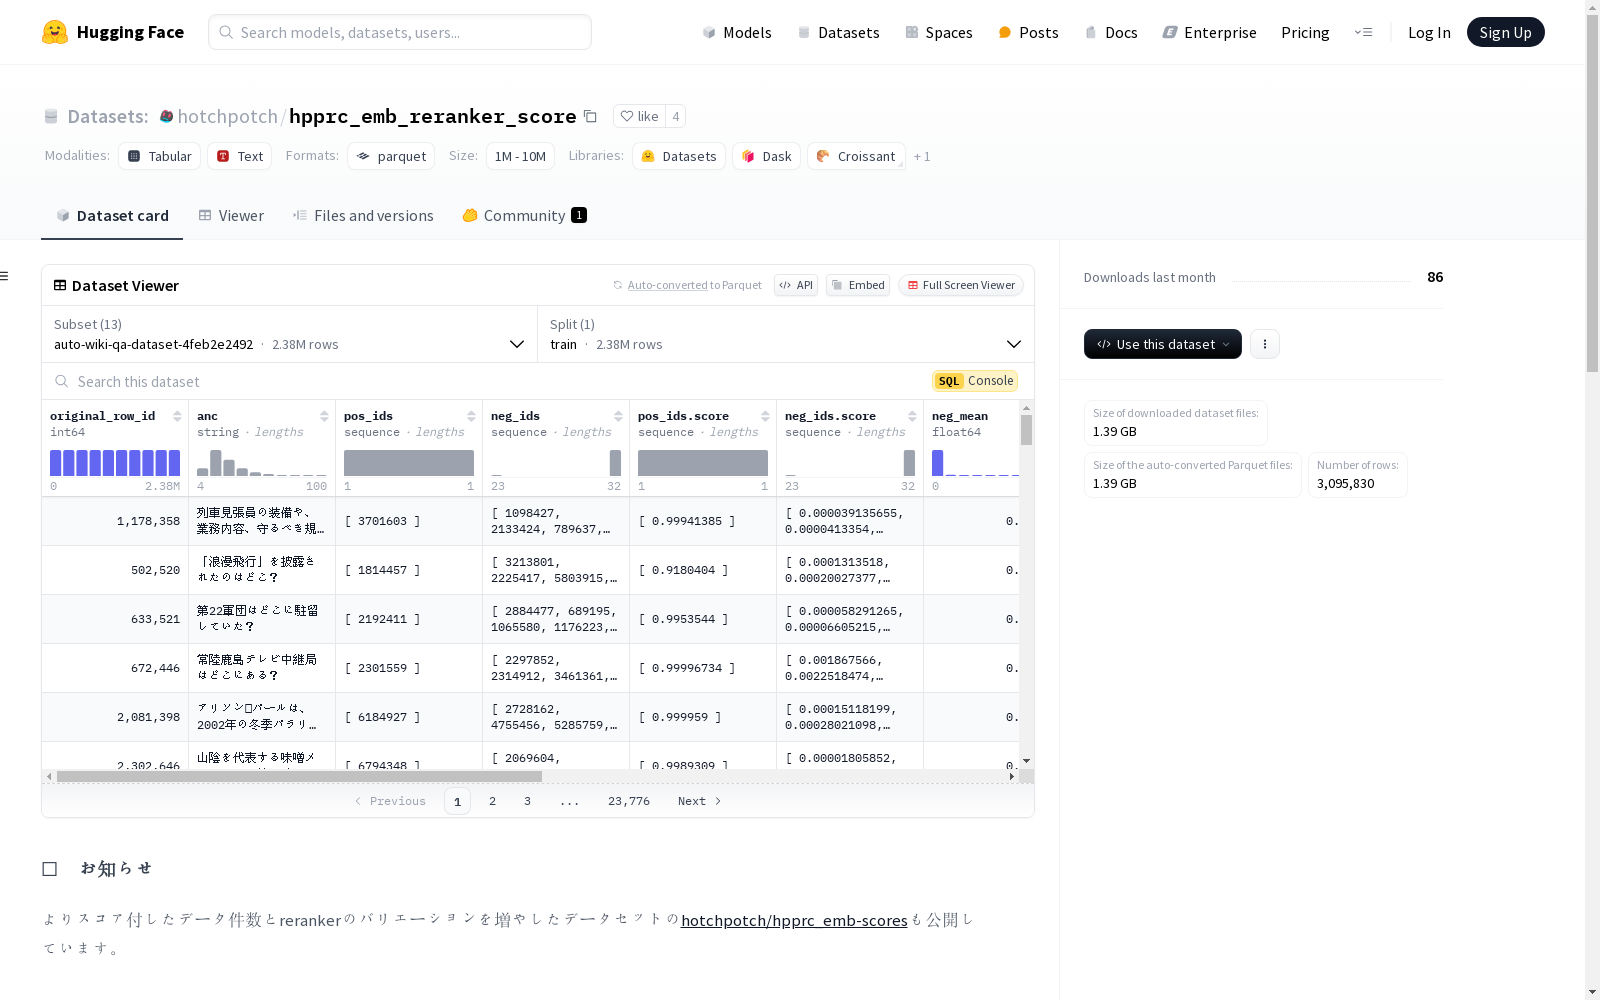Go to Datasets in top navigation
Viewport: 1600px width, 1000px height.
click(x=838, y=32)
